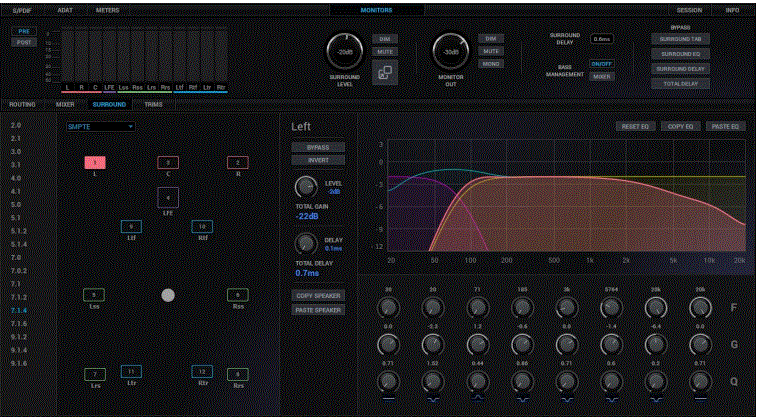The width and height of the screenshot is (760, 418).
Task: Click RESET EQ
Action: point(635,127)
